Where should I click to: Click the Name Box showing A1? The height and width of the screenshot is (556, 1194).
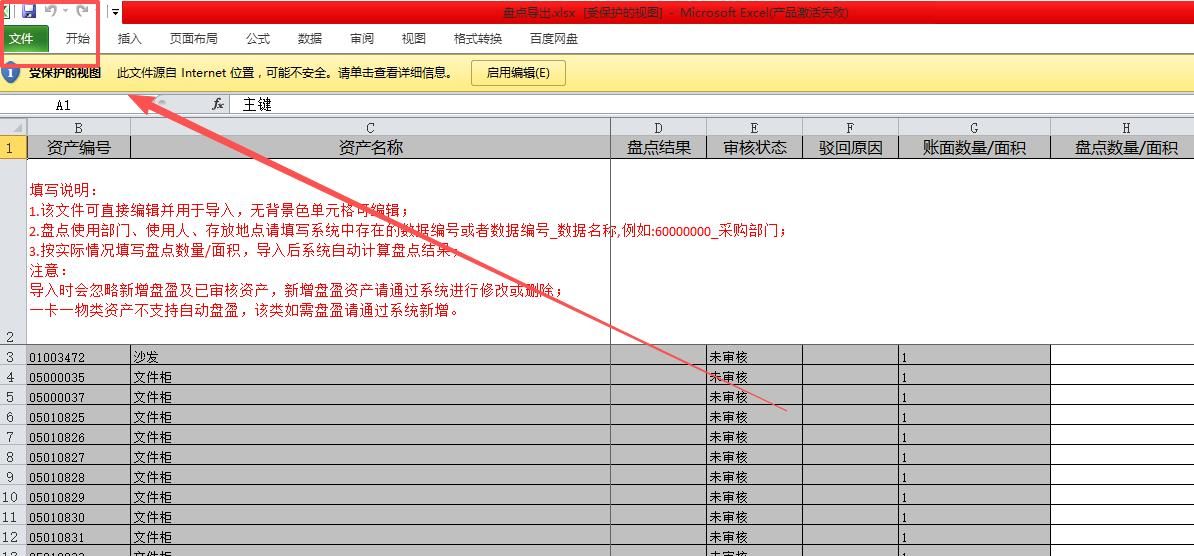64,105
